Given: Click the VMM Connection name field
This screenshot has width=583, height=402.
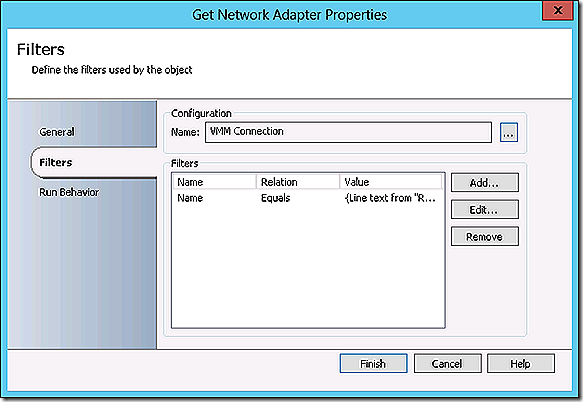Looking at the screenshot, I should click(348, 132).
